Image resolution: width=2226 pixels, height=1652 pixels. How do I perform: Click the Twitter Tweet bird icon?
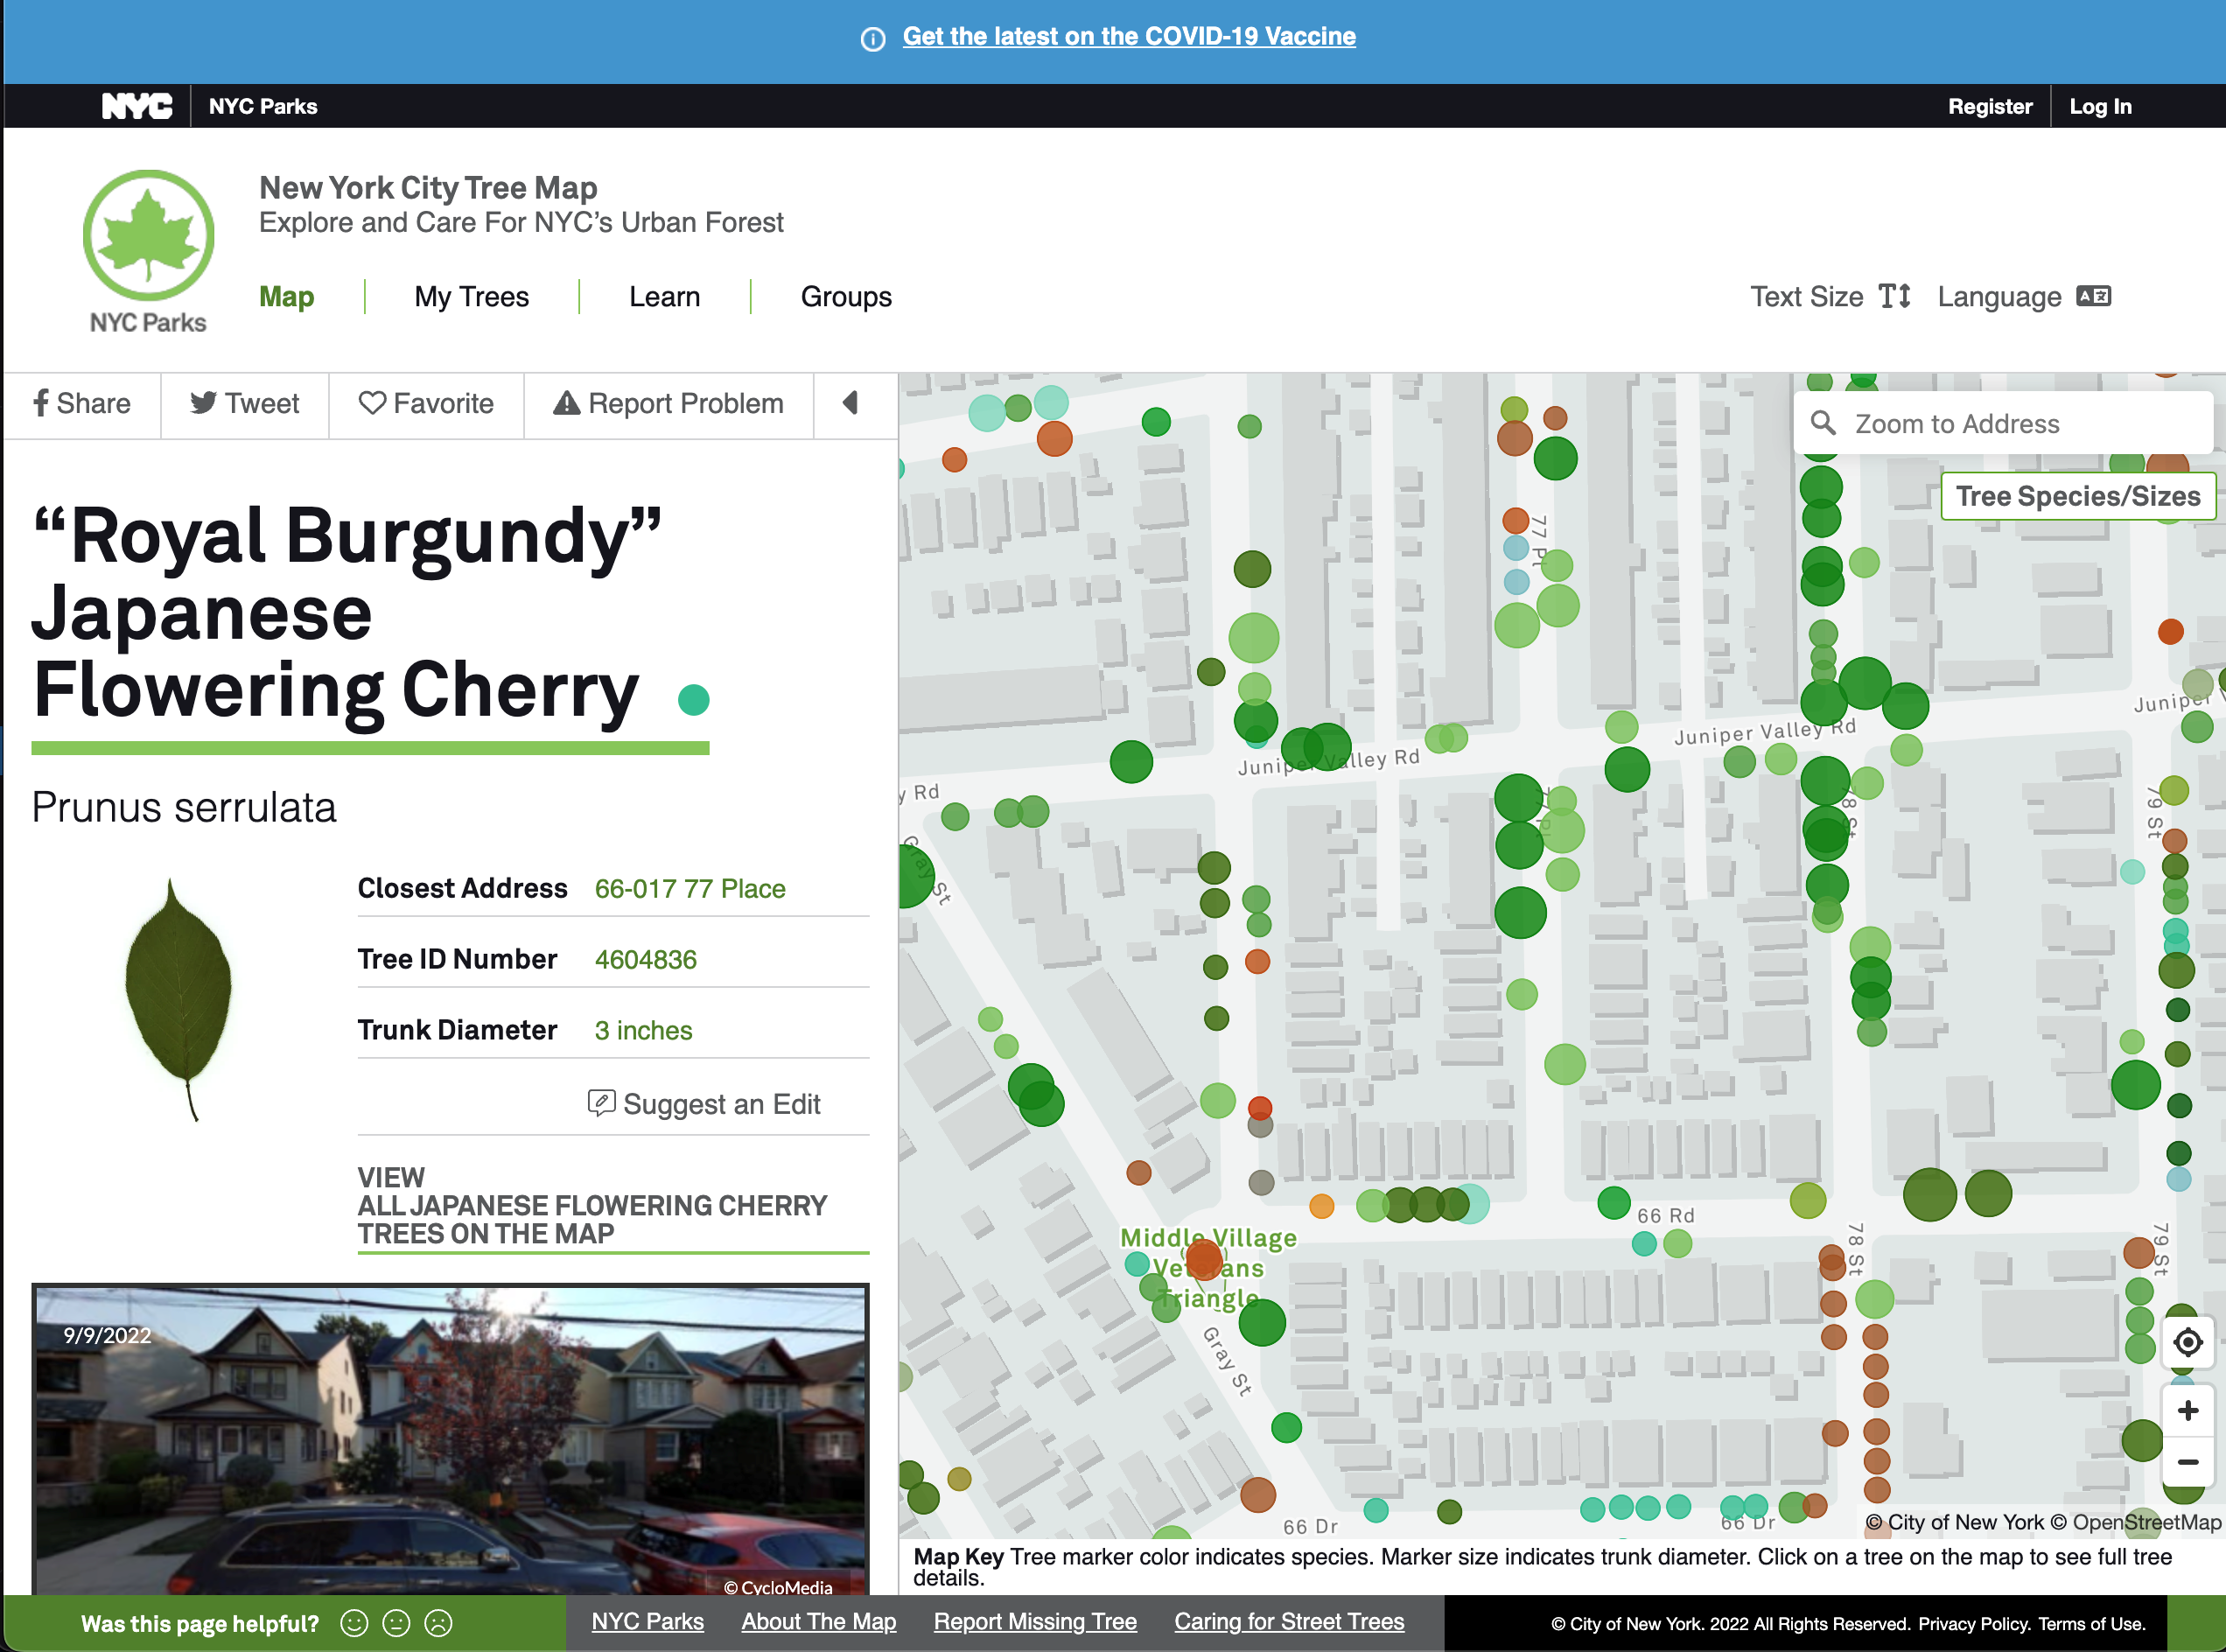203,403
